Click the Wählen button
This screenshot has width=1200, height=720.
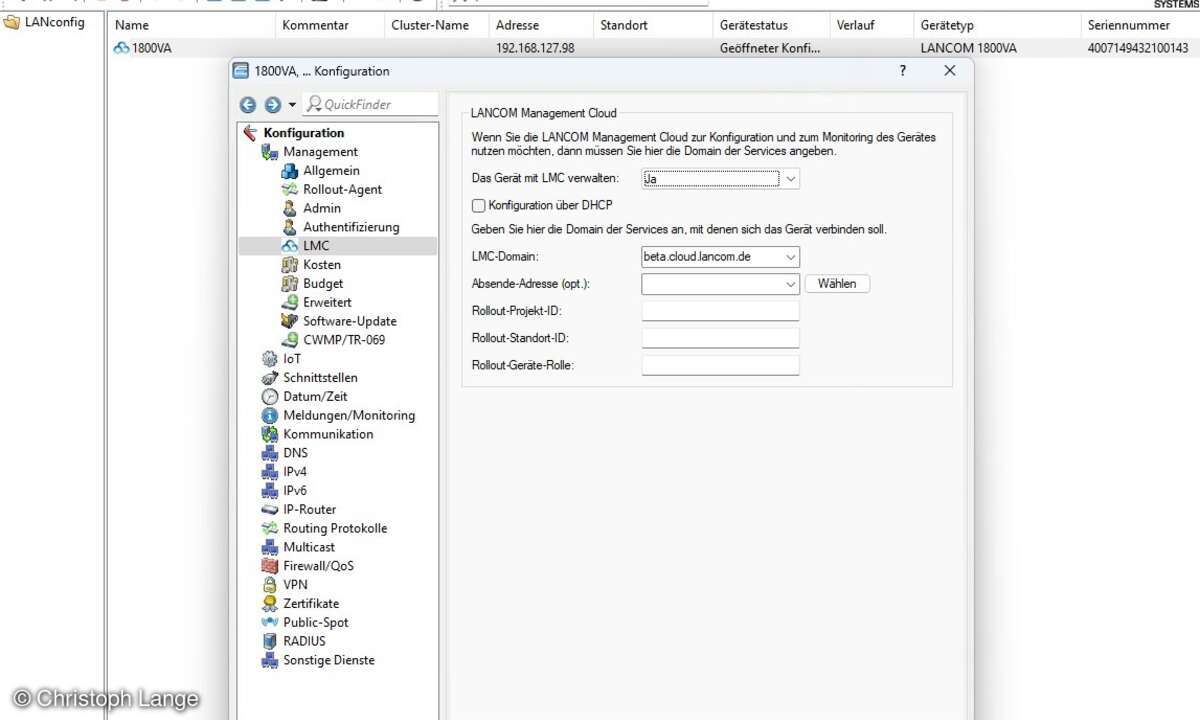(x=837, y=284)
